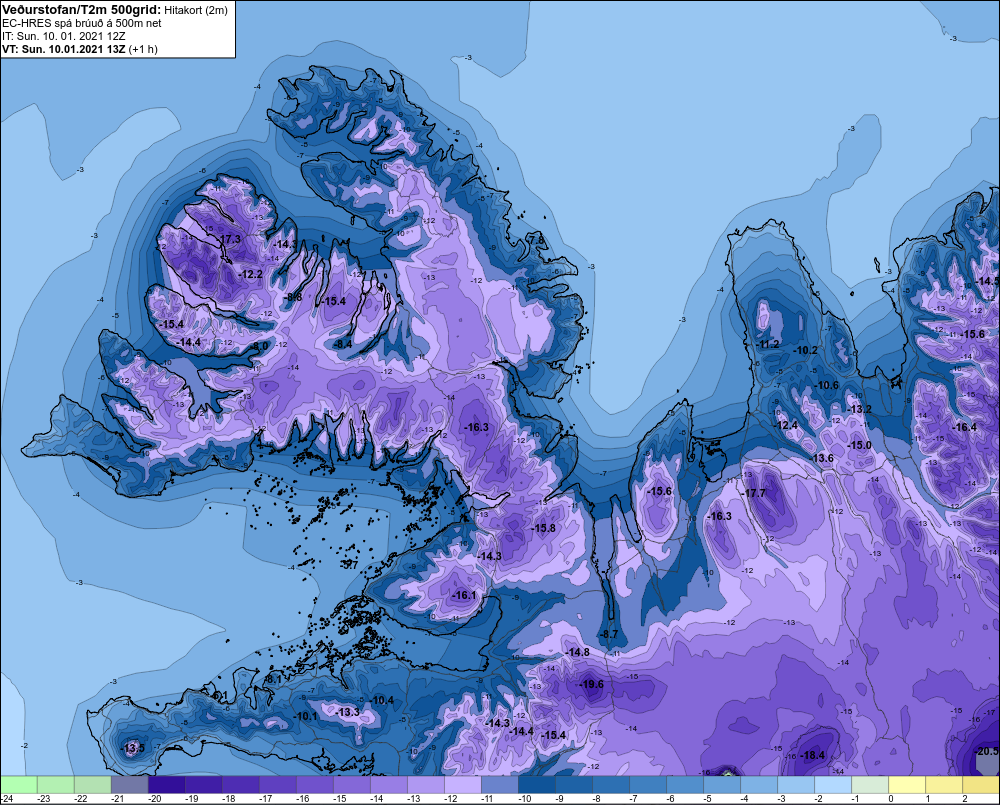
Task: Click the 2 label in the legend scale
Action: coord(964,799)
